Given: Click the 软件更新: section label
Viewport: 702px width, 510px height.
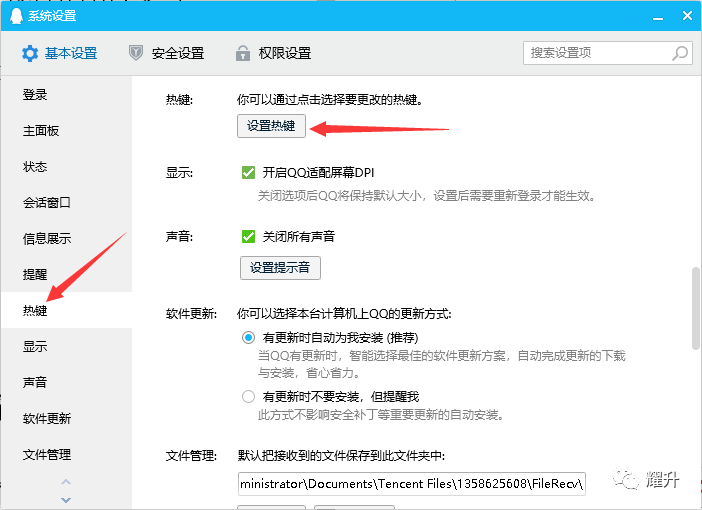Looking at the screenshot, I should tap(191, 314).
